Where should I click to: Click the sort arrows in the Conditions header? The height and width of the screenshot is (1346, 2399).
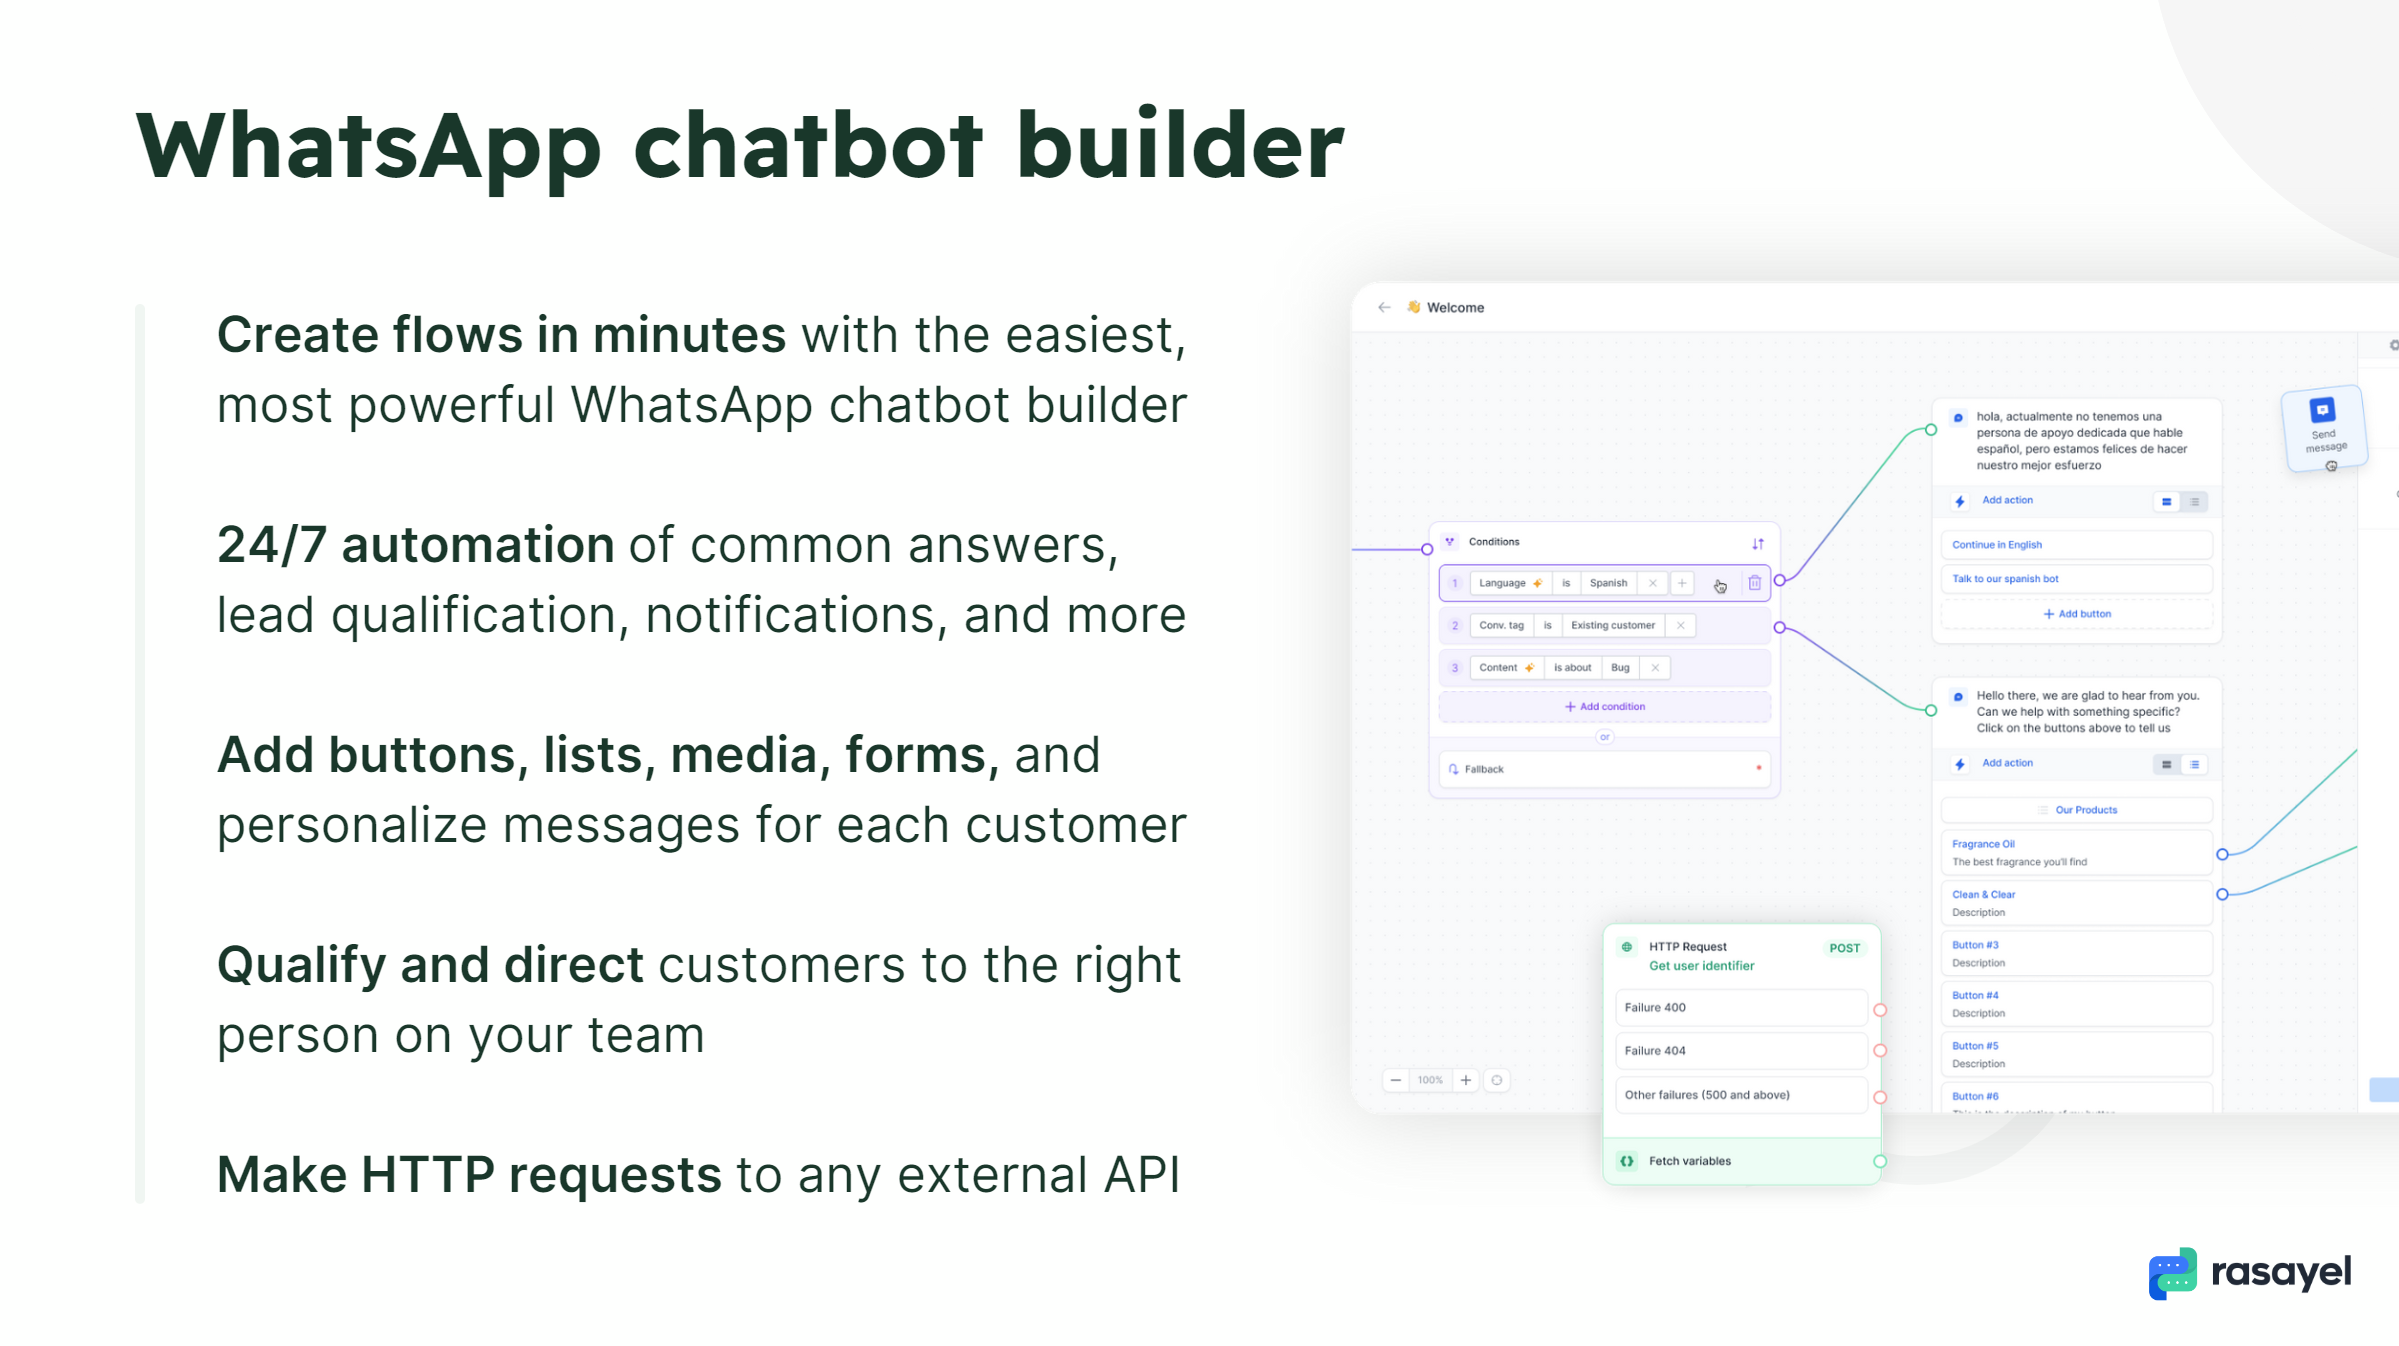click(x=1757, y=543)
